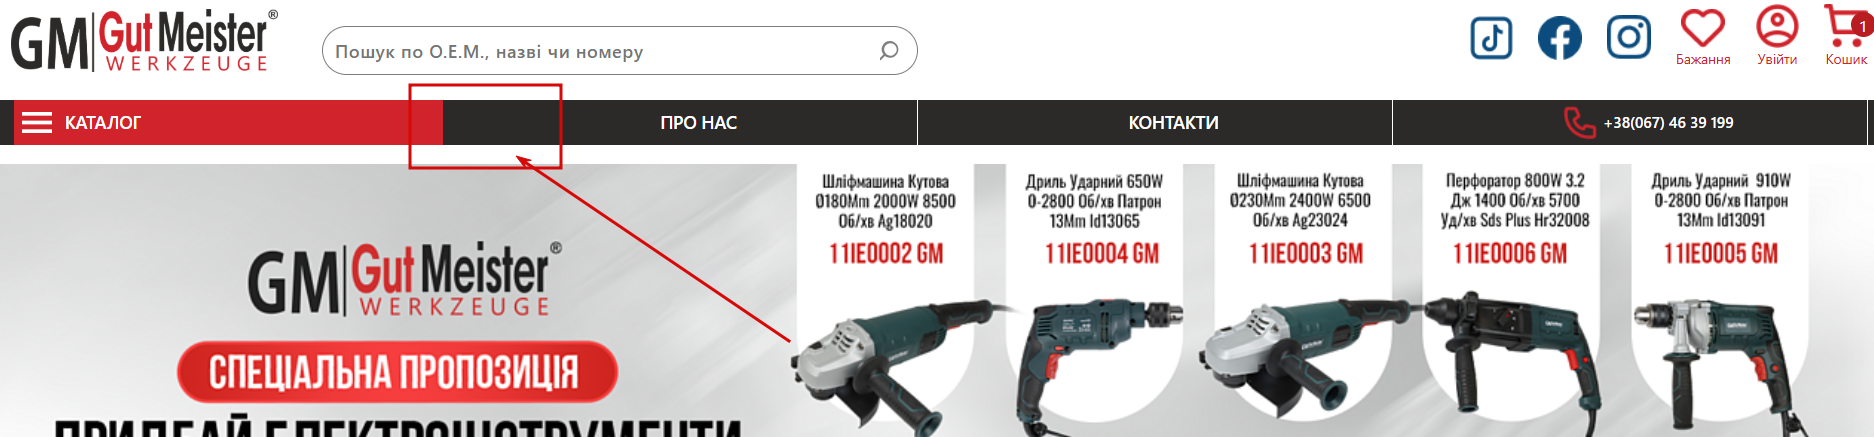Viewport: 1874px width, 437px height.
Task: Open the Кошик shopping cart icon
Action: [x=1846, y=26]
